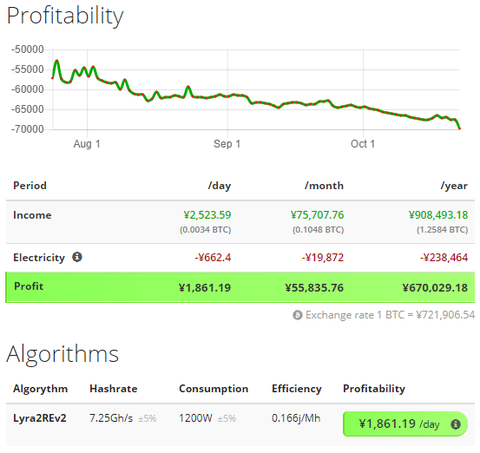Click the Hashrate column header
This screenshot has height=453, width=480.
(x=113, y=389)
